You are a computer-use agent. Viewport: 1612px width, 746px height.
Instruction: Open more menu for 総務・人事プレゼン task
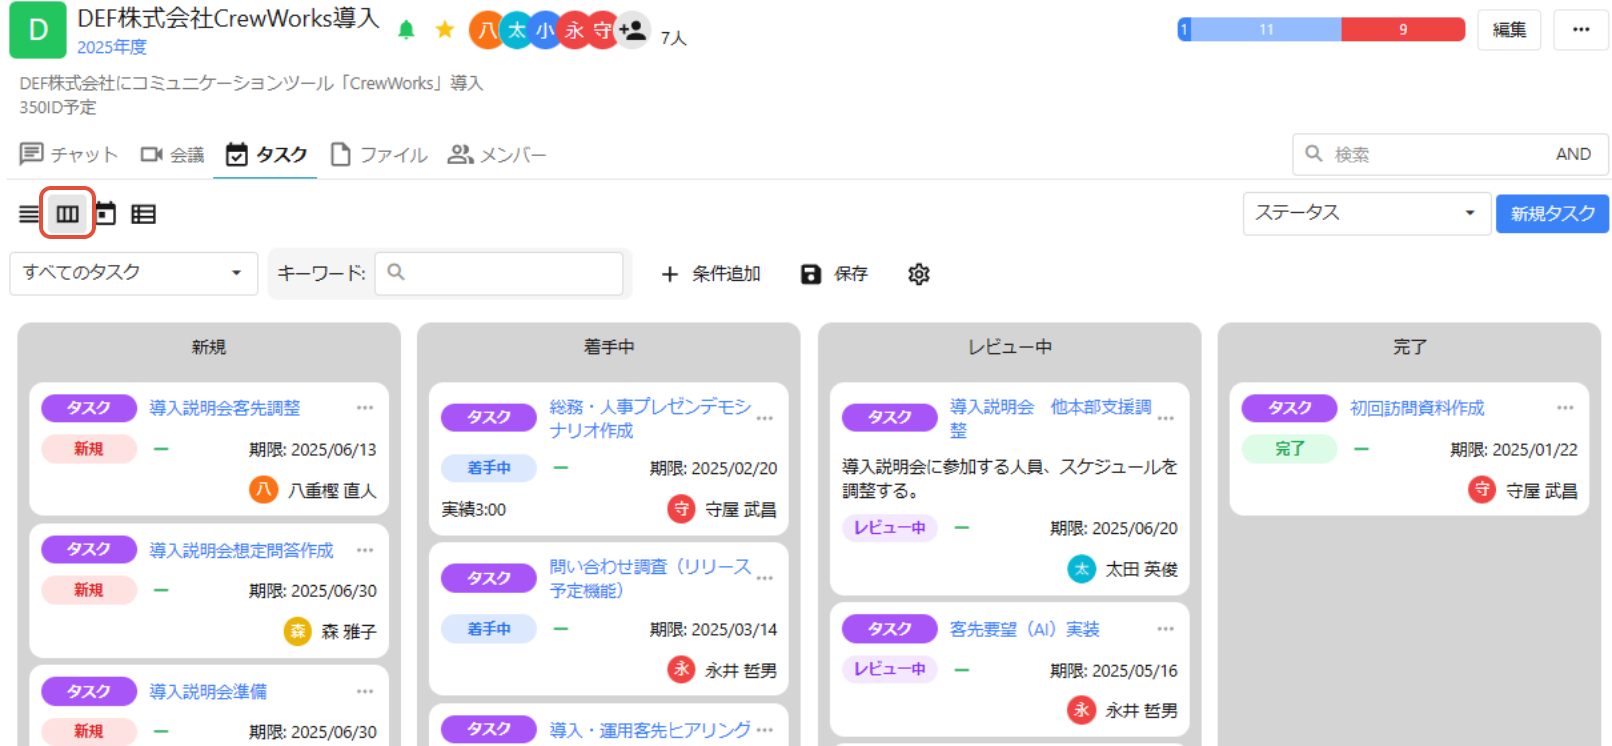click(765, 418)
